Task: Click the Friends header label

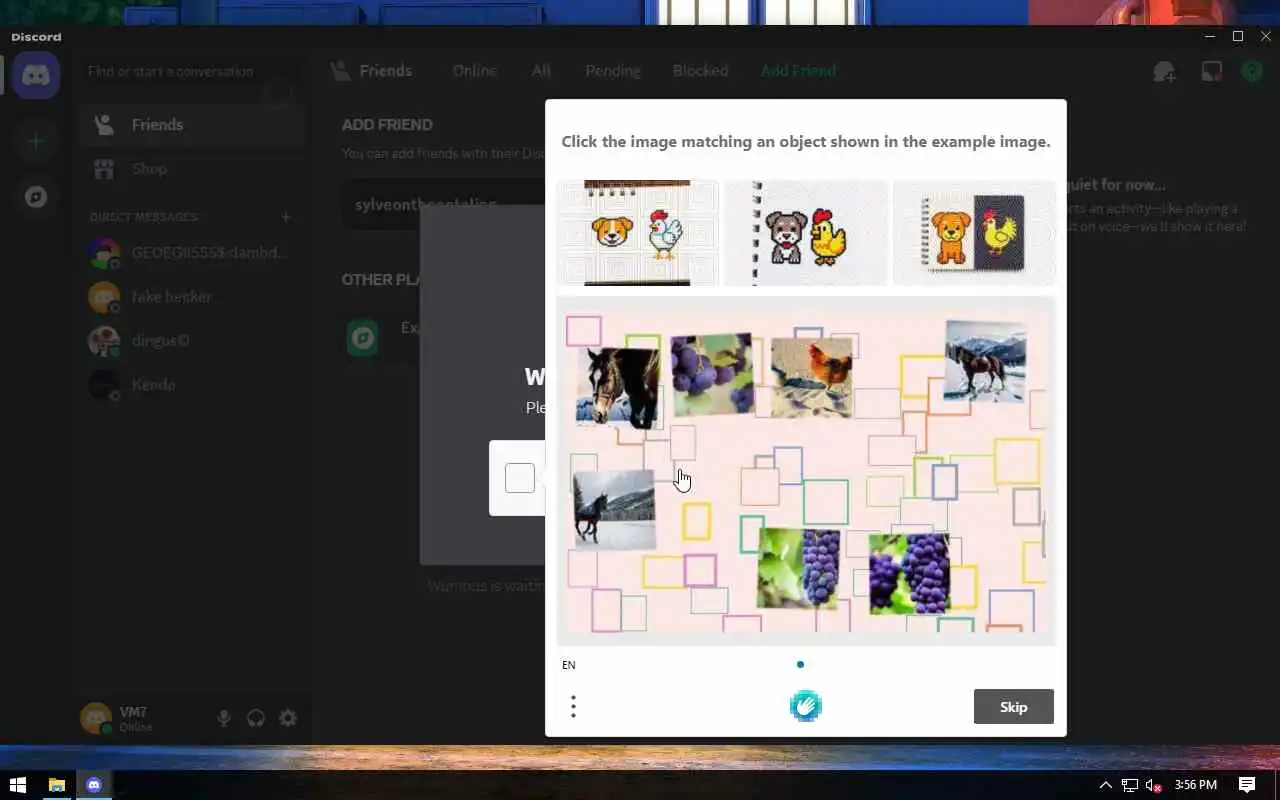Action: tap(386, 71)
